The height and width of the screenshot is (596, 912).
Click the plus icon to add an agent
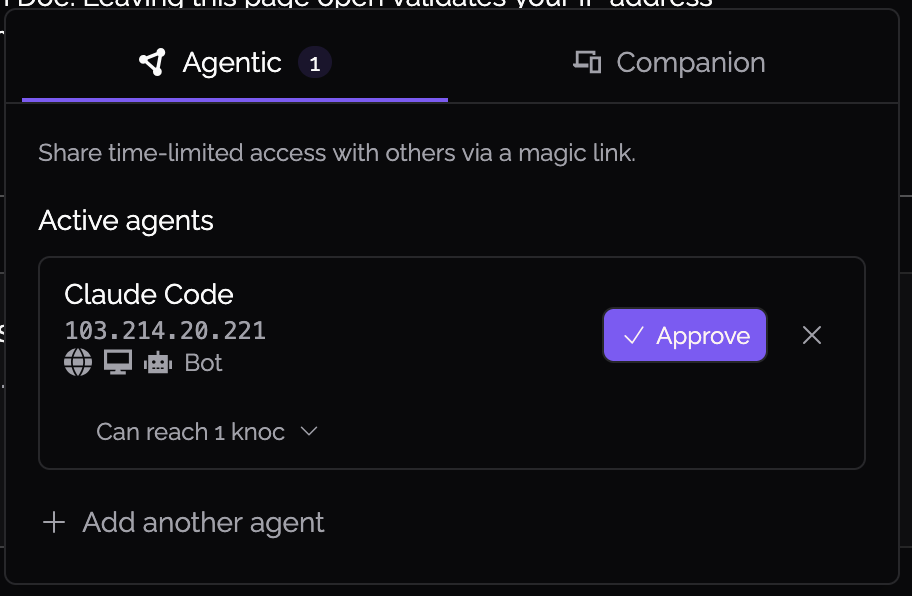pos(54,522)
